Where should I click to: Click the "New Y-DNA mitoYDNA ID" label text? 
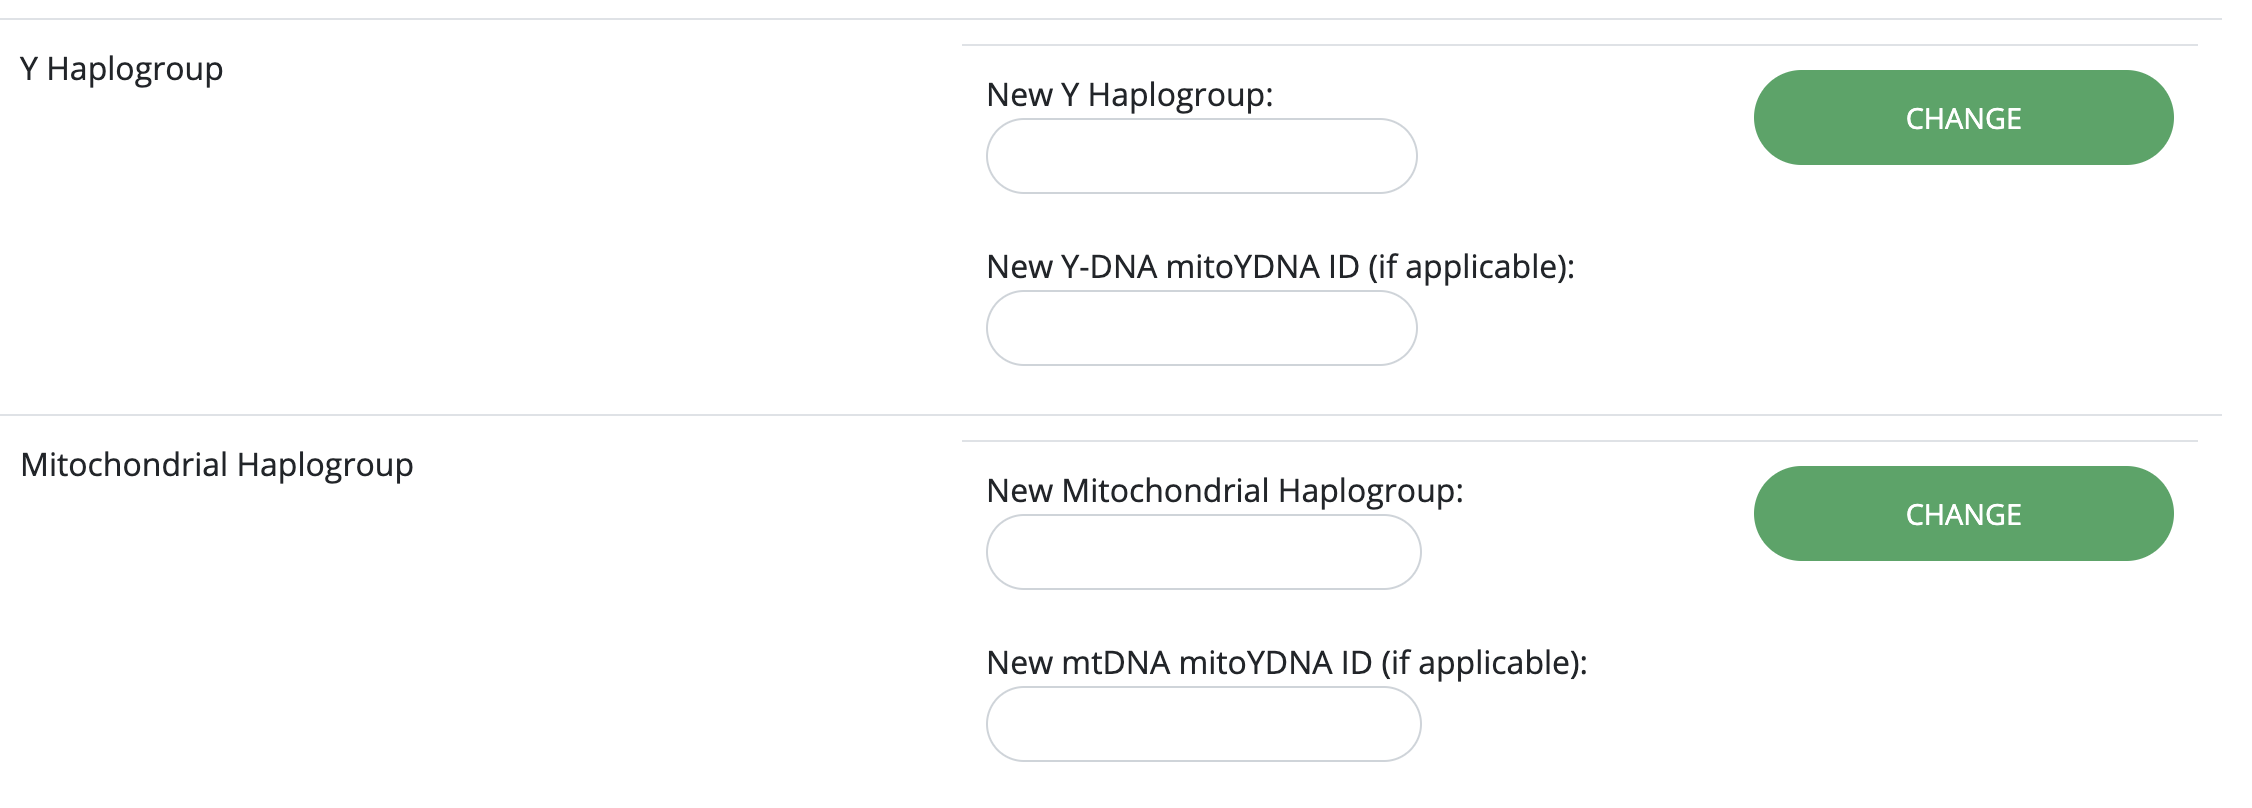(1173, 267)
